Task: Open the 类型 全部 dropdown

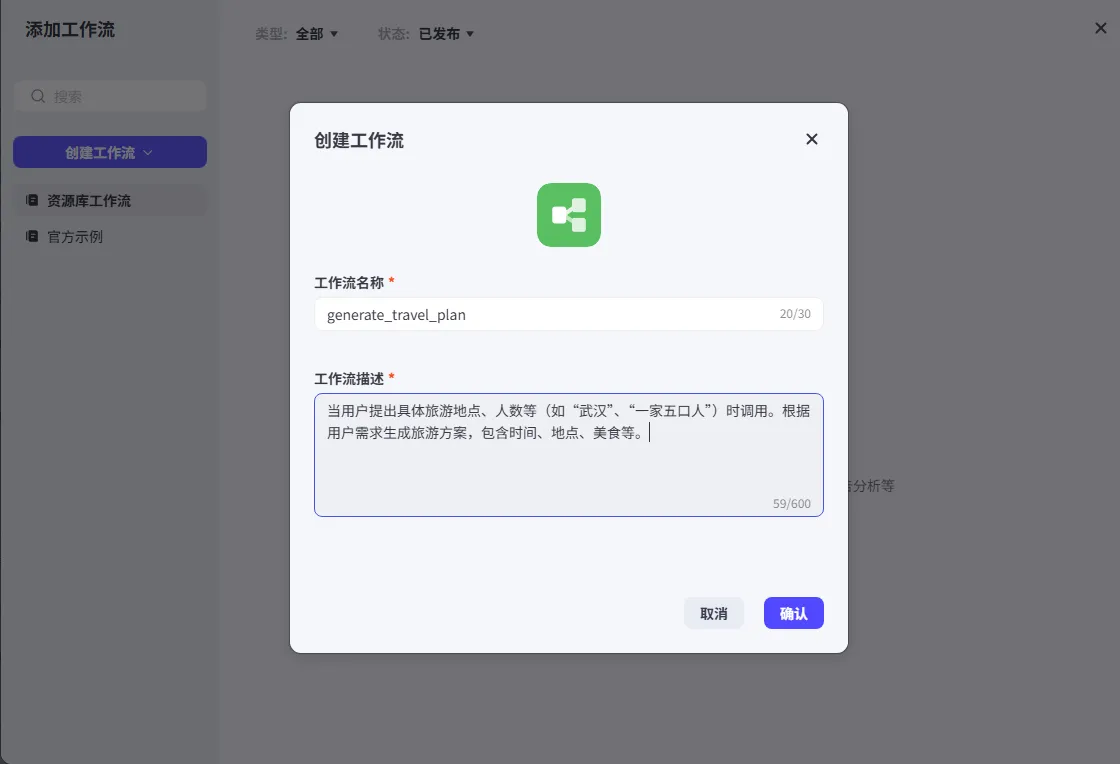Action: click(316, 34)
